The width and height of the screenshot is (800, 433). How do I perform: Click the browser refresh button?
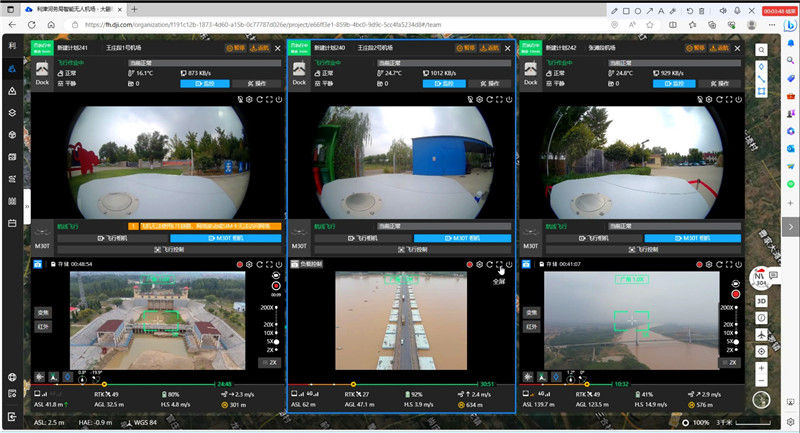[x=32, y=24]
